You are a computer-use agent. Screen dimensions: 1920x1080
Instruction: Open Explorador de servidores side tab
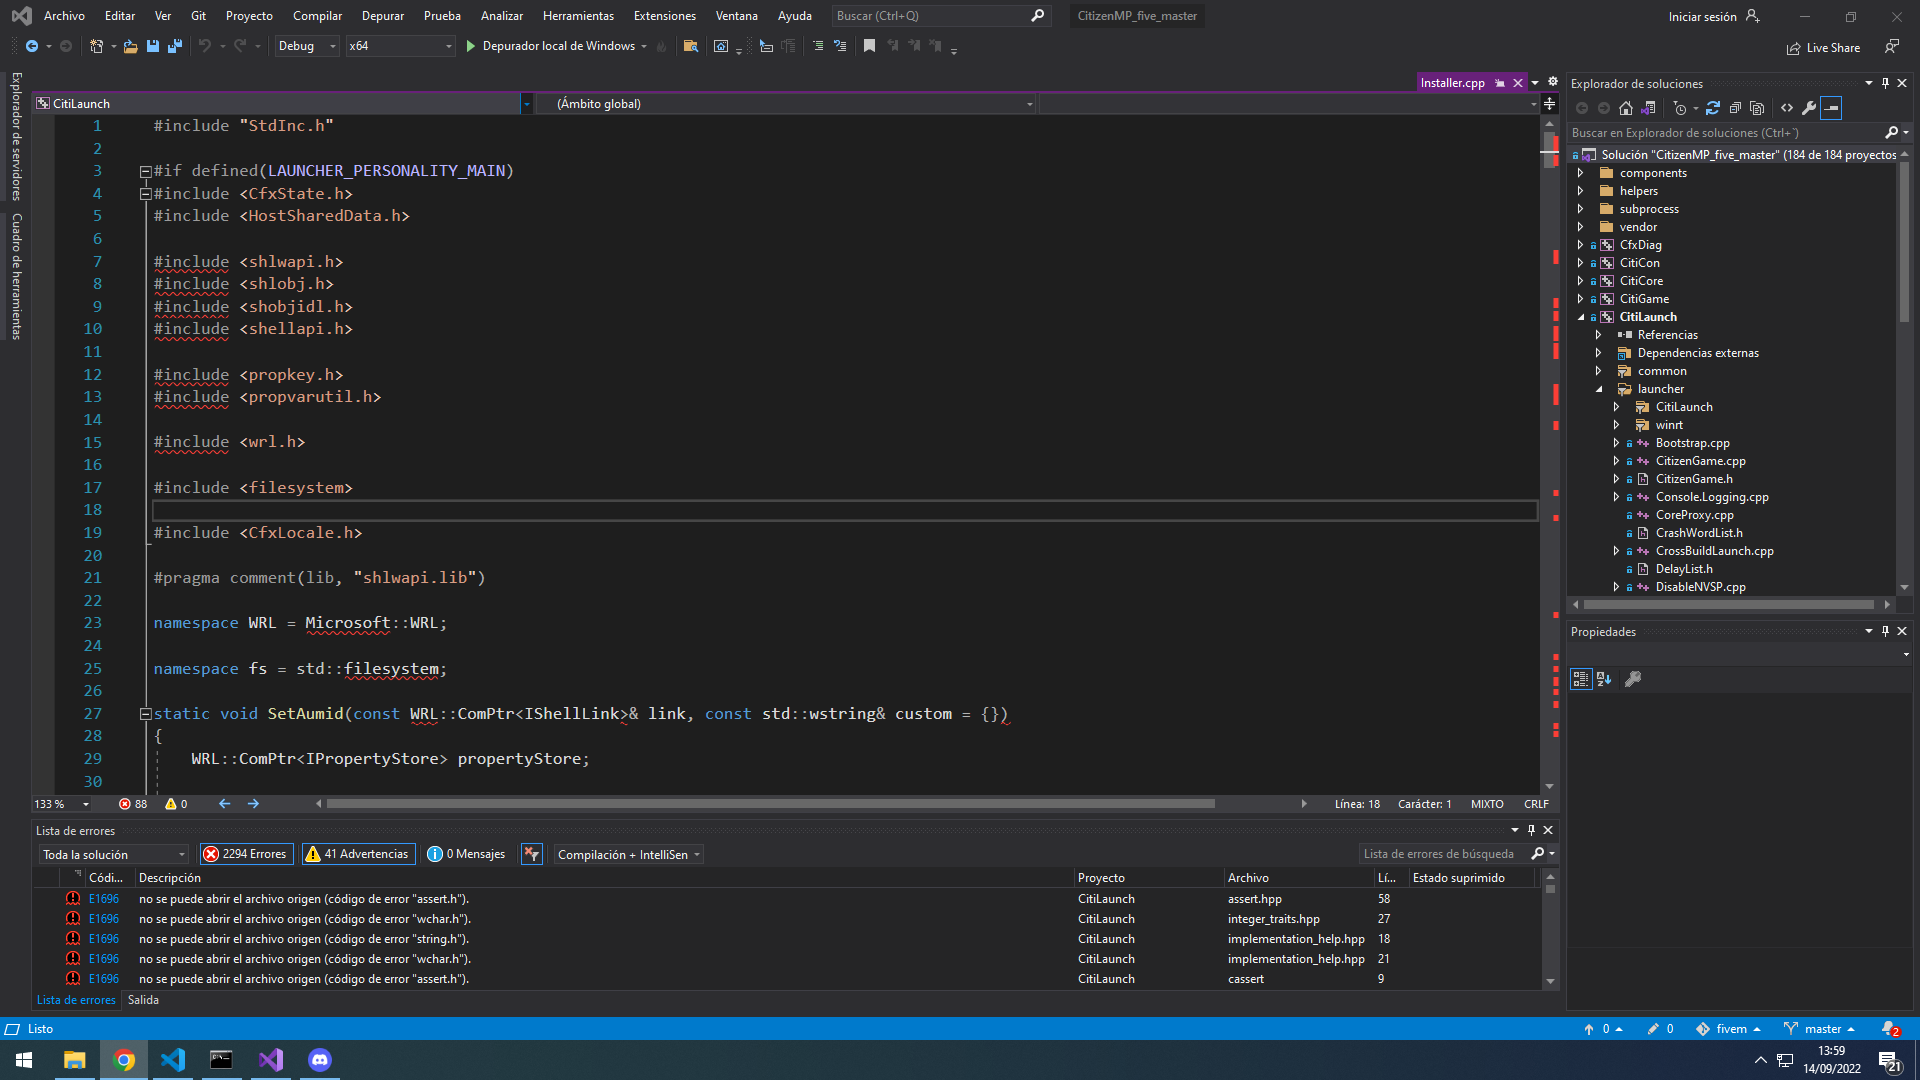coord(16,136)
